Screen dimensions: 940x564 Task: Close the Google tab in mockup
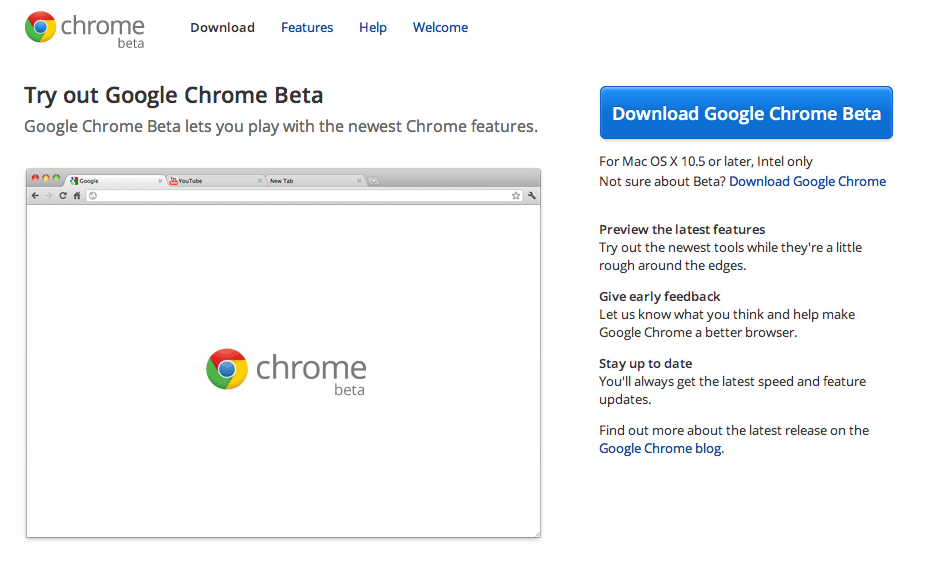pyautogui.click(x=160, y=180)
